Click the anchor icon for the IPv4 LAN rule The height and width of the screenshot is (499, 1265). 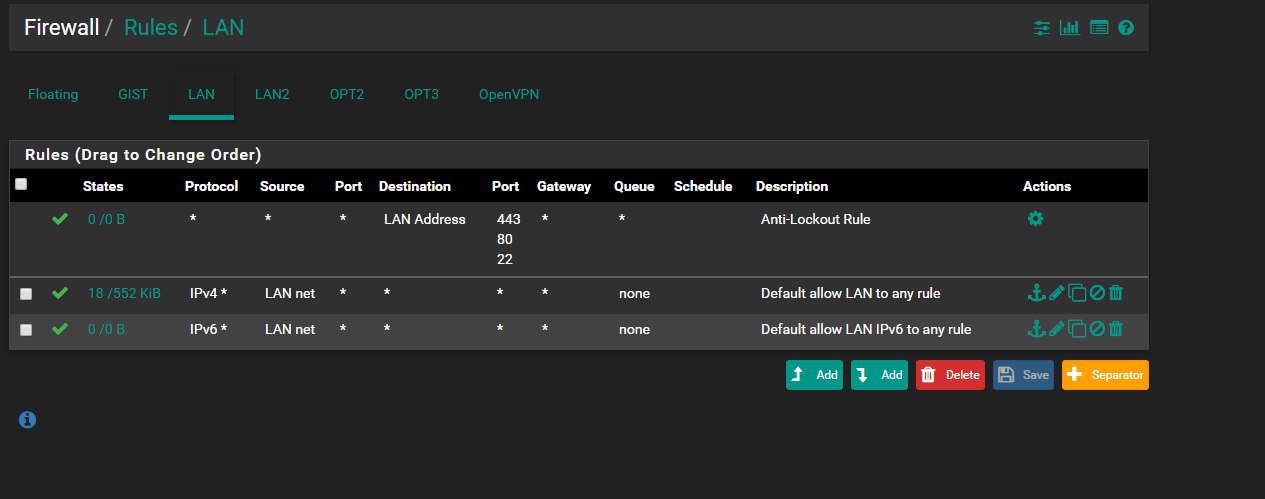point(1036,293)
